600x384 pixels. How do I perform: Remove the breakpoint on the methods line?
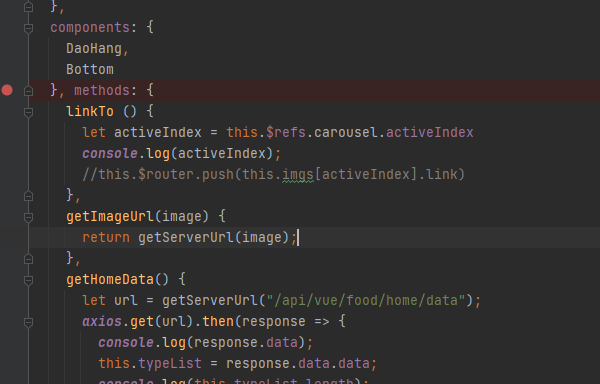pyautogui.click(x=7, y=90)
